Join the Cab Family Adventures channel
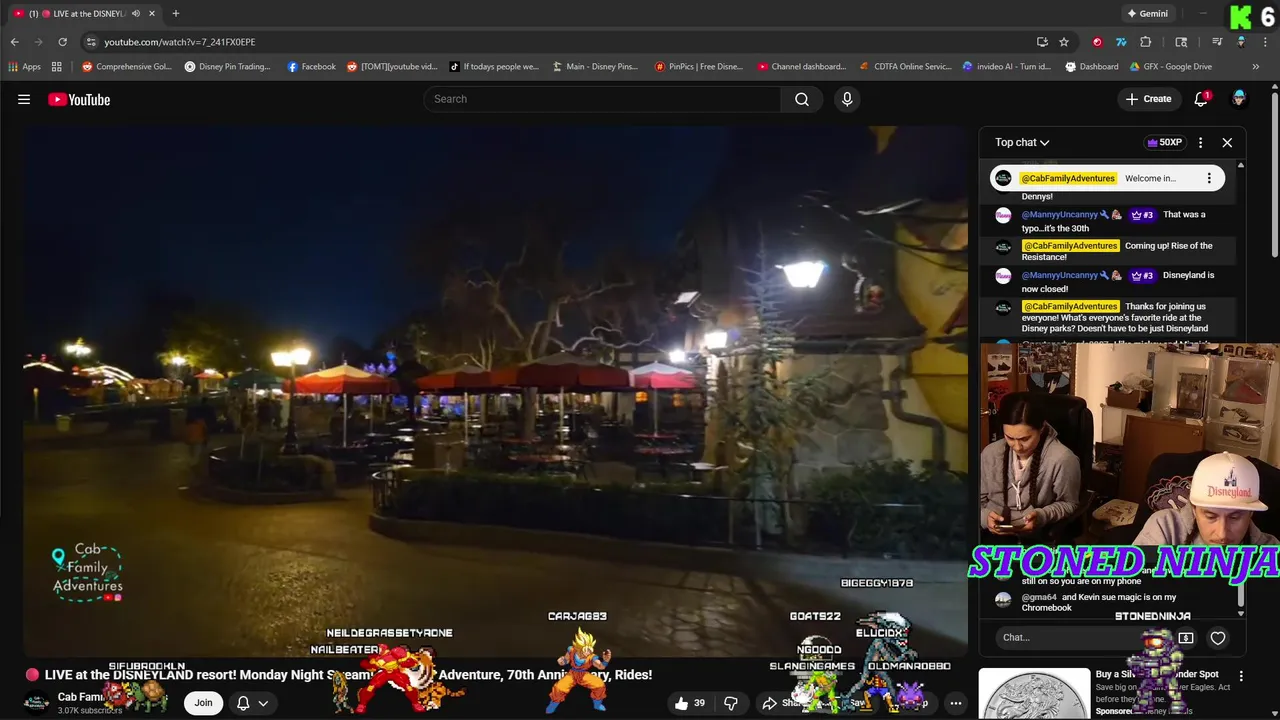Screen dimensions: 1280x720 tap(203, 703)
